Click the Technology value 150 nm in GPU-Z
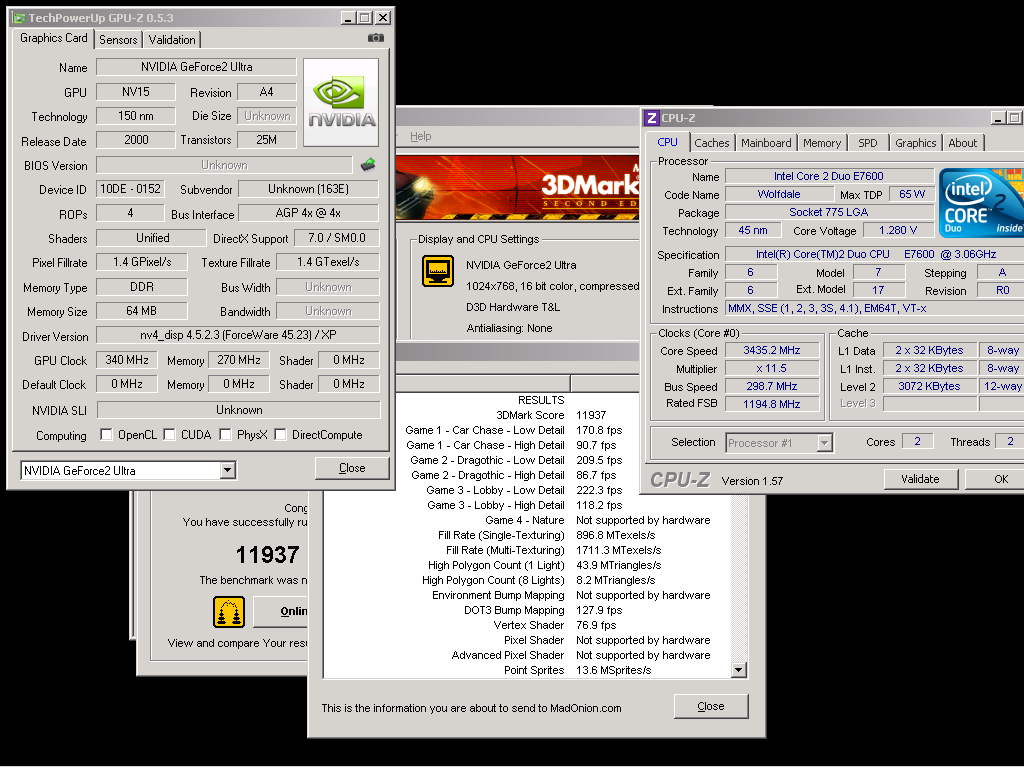 tap(136, 116)
